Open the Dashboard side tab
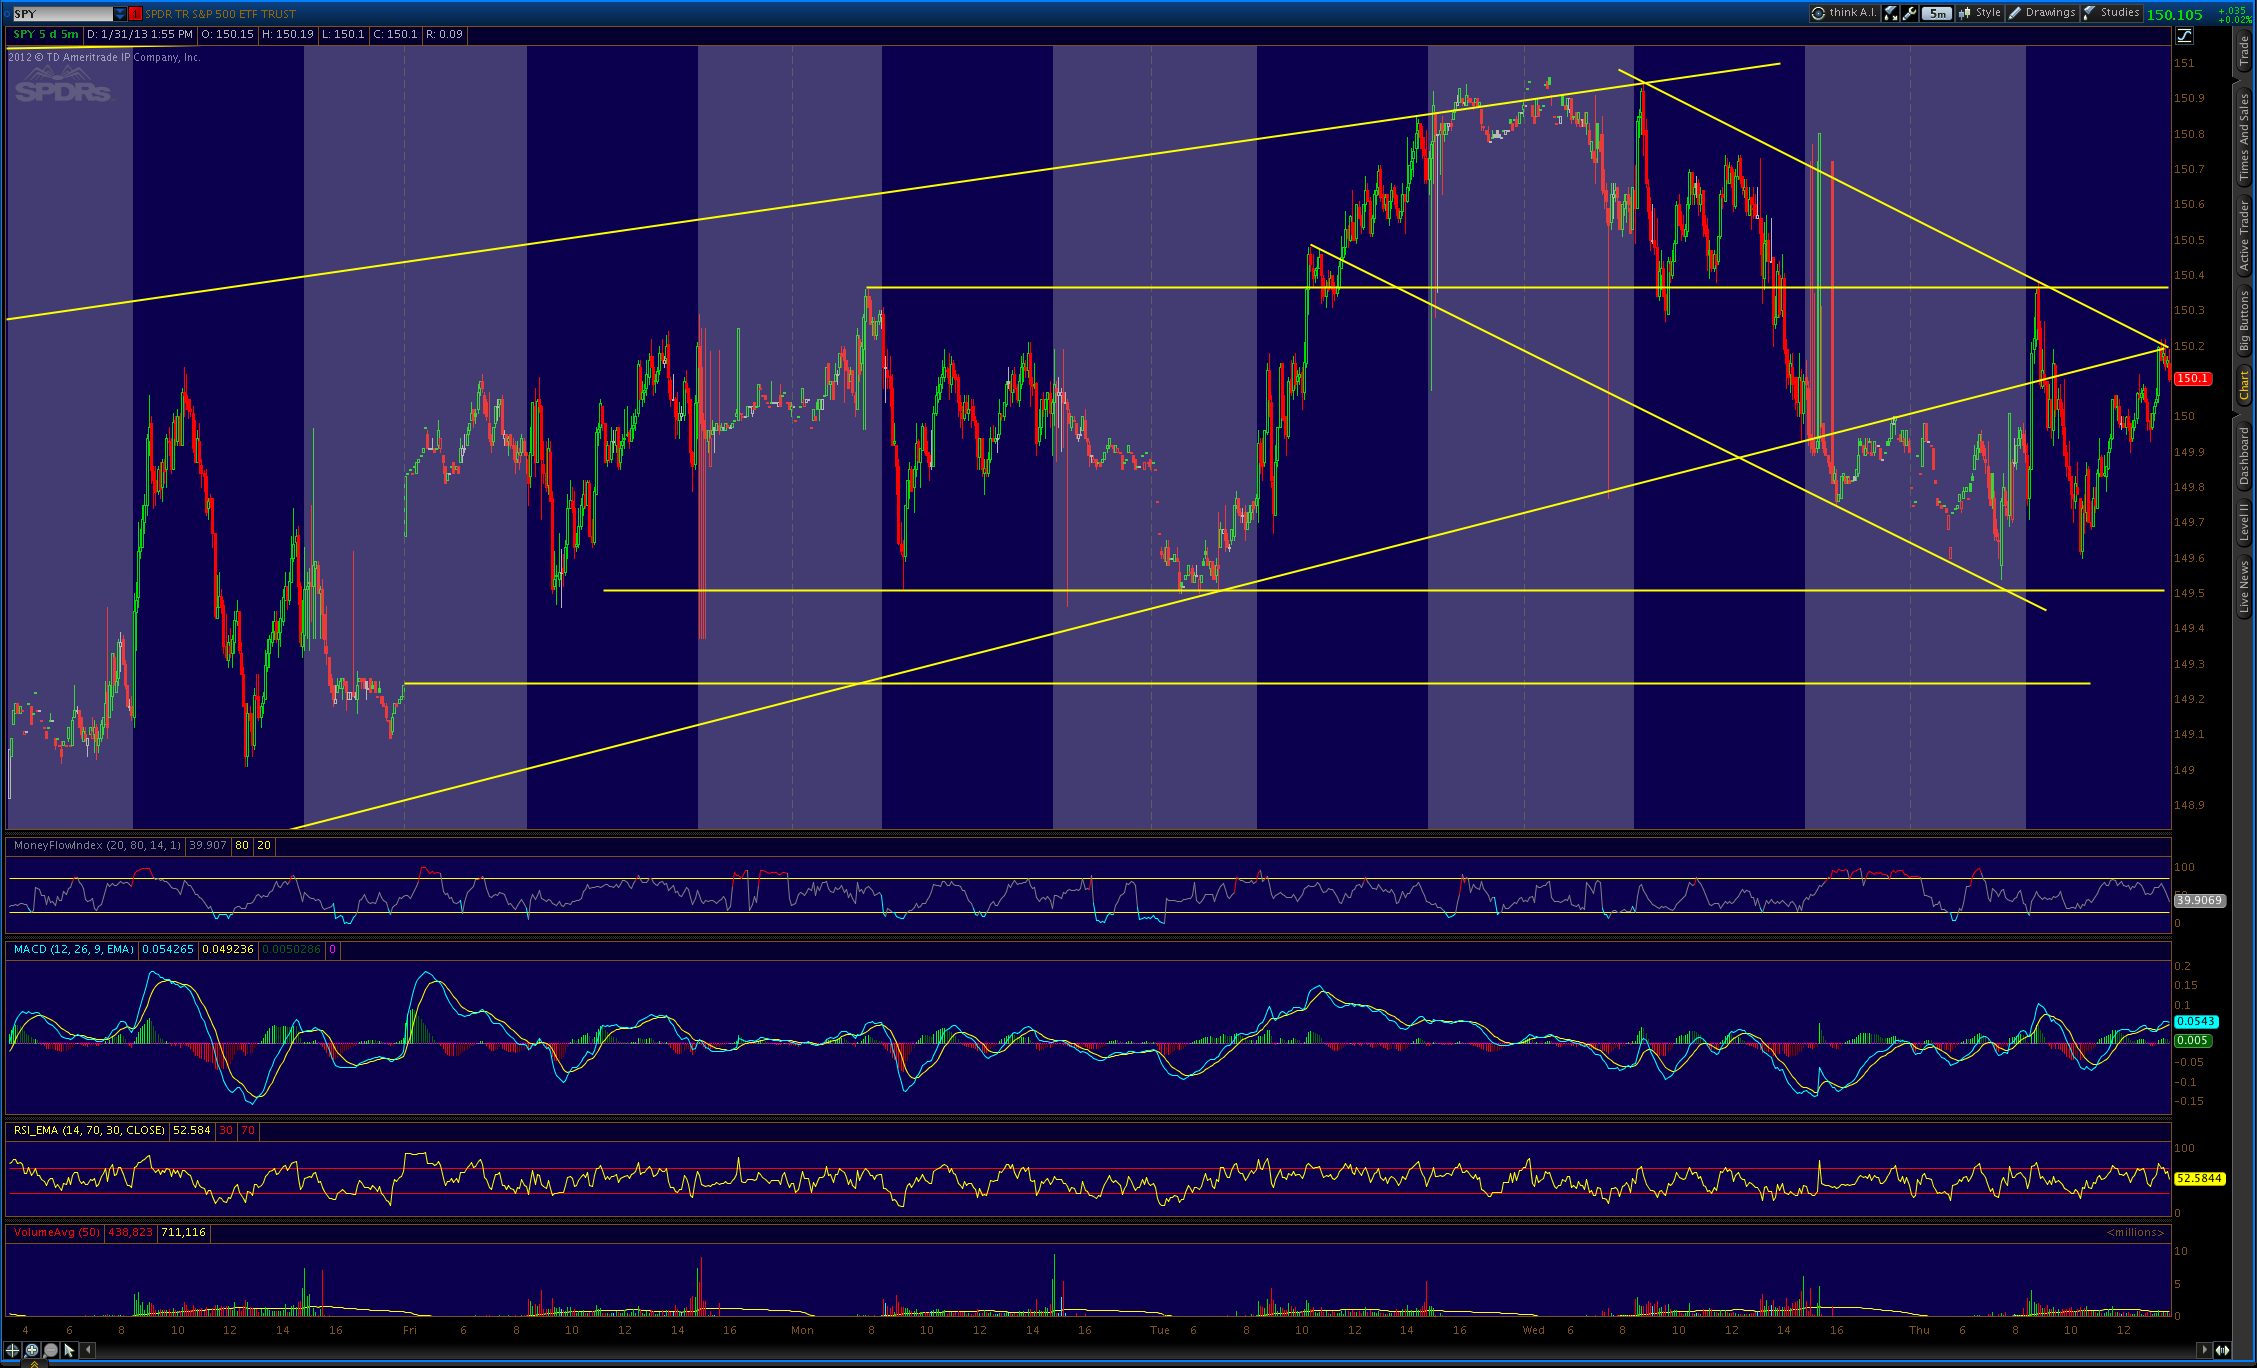Image resolution: width=2257 pixels, height=1368 pixels. (2244, 456)
